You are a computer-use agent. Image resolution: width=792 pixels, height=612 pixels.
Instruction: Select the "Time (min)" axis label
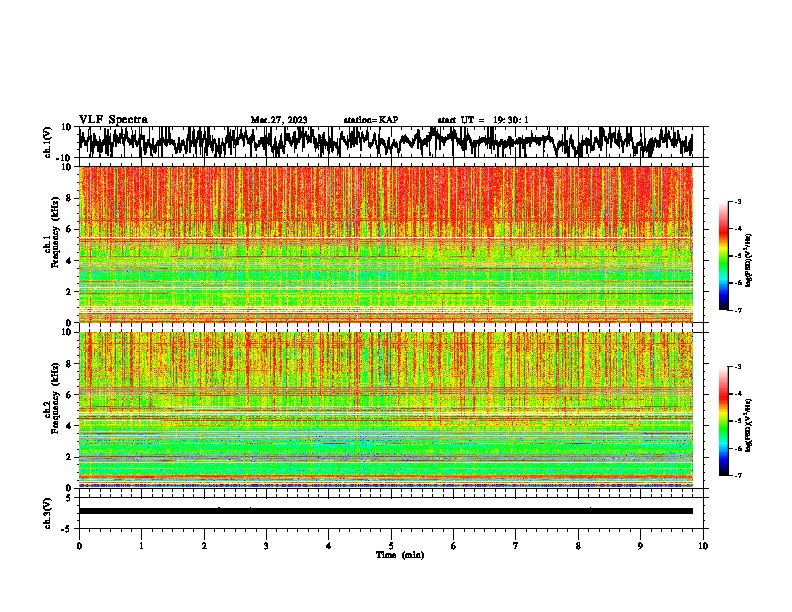click(400, 555)
